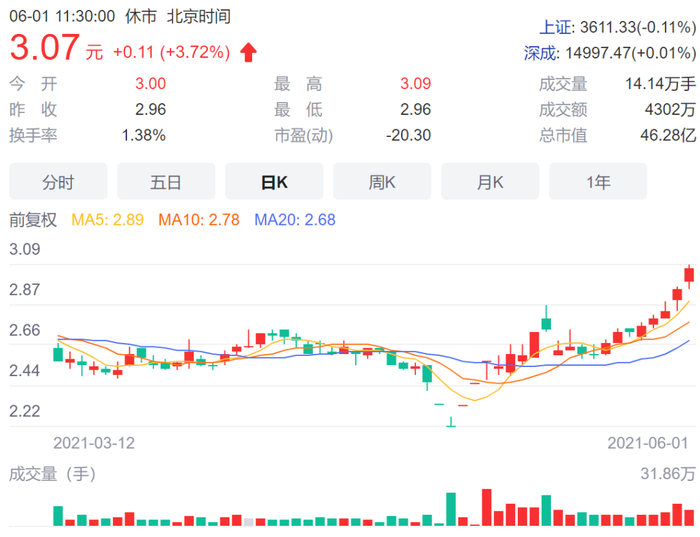Toggle the MA20 moving average label
The image size is (700, 537).
click(x=295, y=218)
